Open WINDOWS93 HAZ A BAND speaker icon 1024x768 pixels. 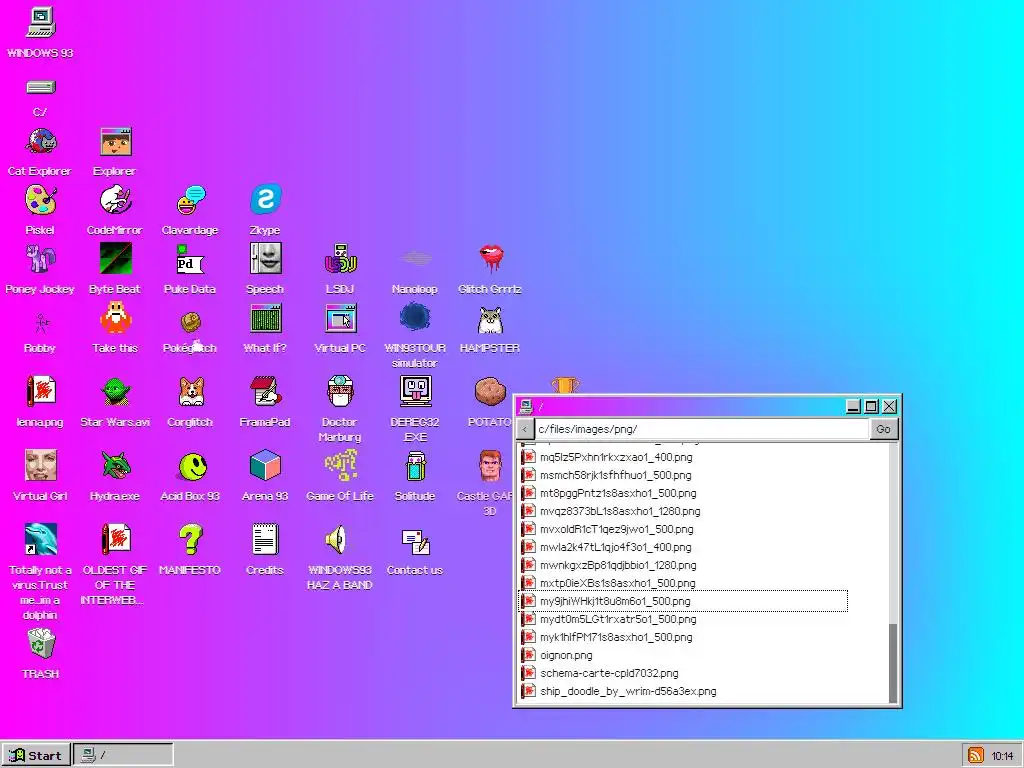[x=337, y=540]
